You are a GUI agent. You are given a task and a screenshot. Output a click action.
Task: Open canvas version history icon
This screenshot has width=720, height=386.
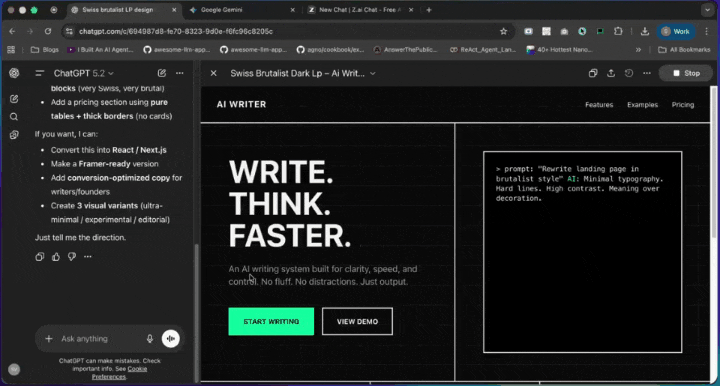pos(629,73)
